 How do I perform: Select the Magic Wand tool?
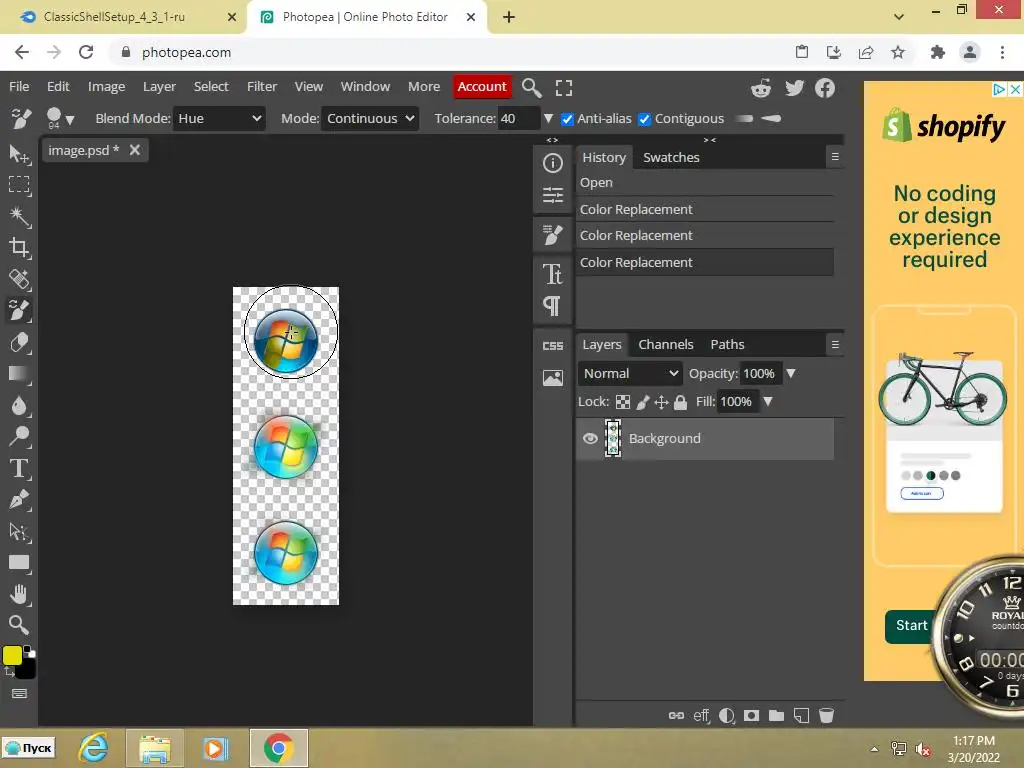[x=19, y=216]
